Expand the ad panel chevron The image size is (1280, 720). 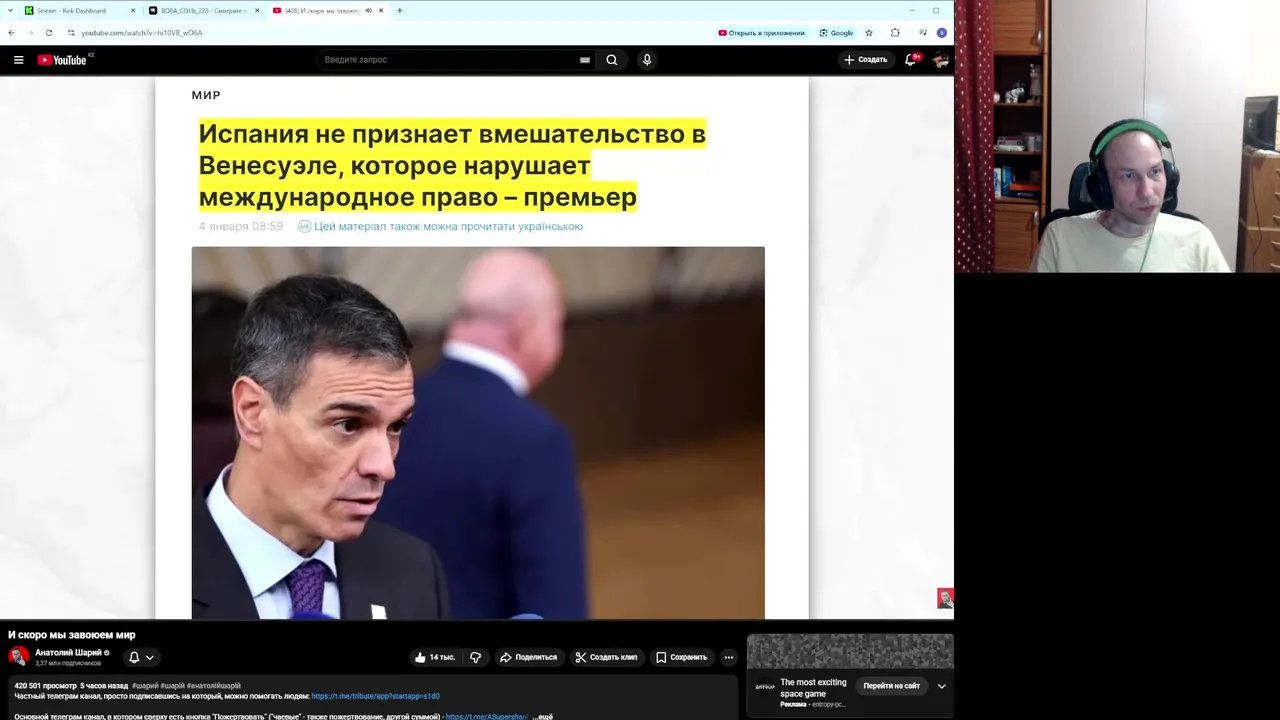tap(941, 686)
